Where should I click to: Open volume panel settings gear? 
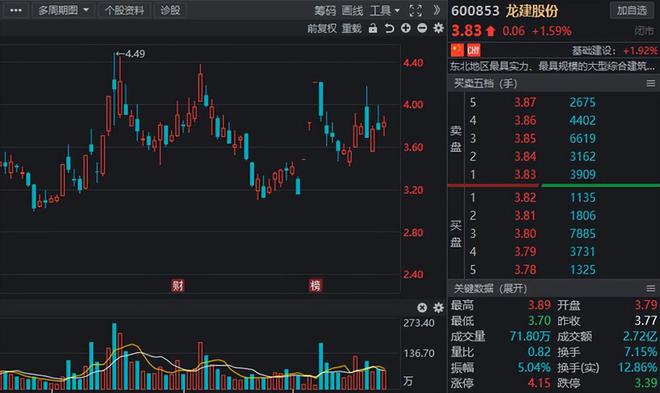(x=438, y=308)
